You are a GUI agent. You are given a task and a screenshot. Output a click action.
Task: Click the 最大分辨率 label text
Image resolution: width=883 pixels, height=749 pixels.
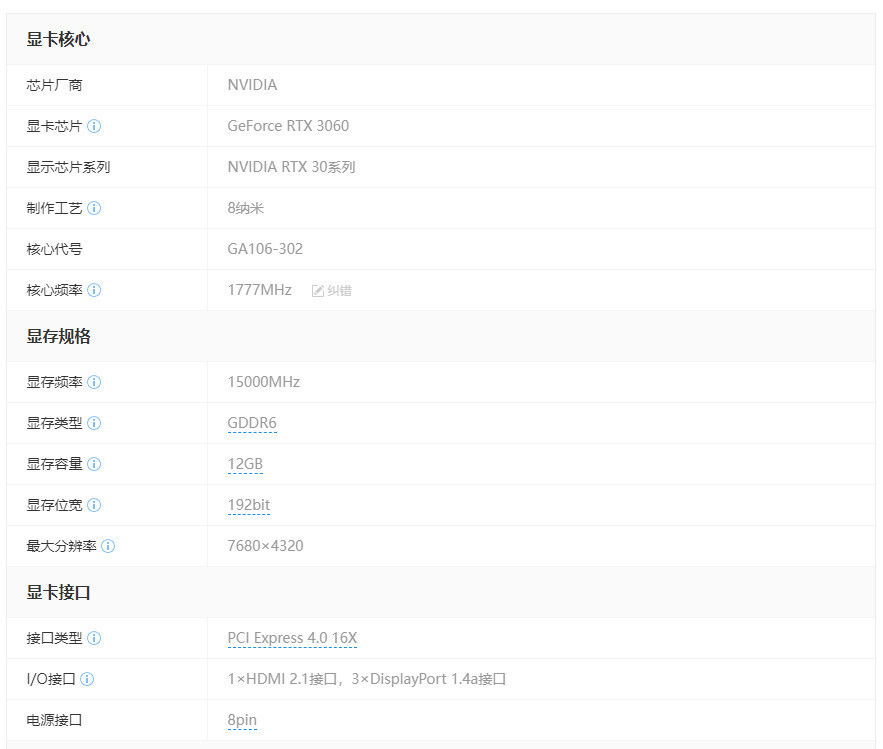pyautogui.click(x=61, y=546)
